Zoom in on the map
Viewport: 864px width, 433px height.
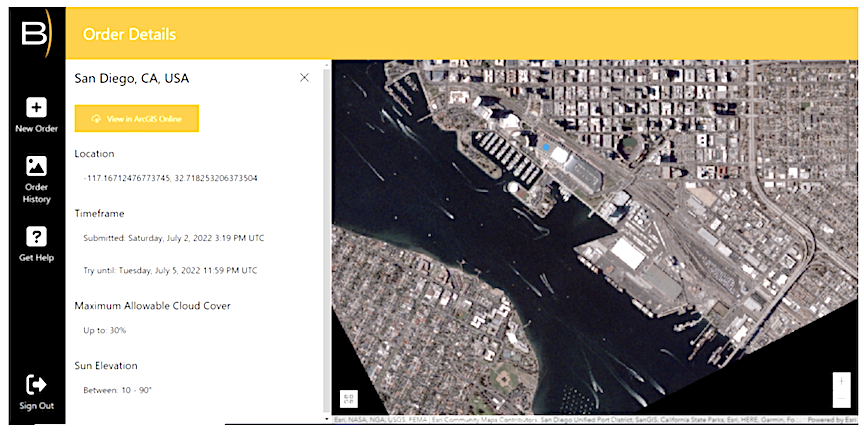(x=844, y=381)
